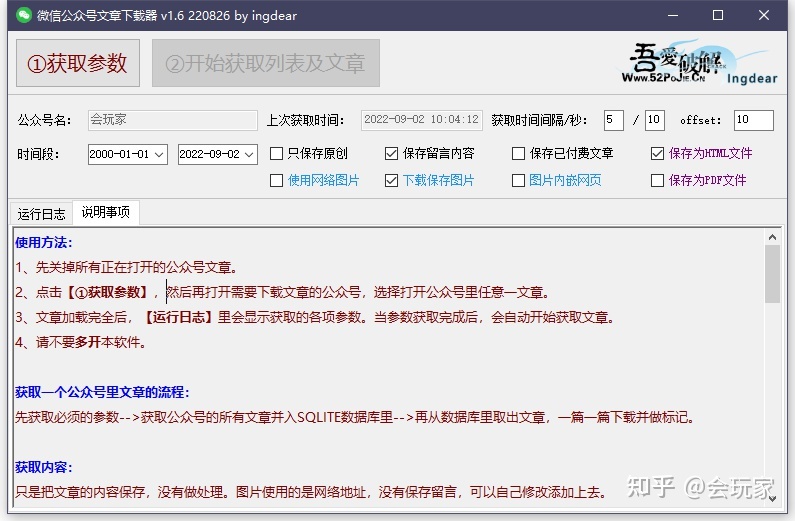Uncheck 下载保存图片 checkbox

pos(391,180)
